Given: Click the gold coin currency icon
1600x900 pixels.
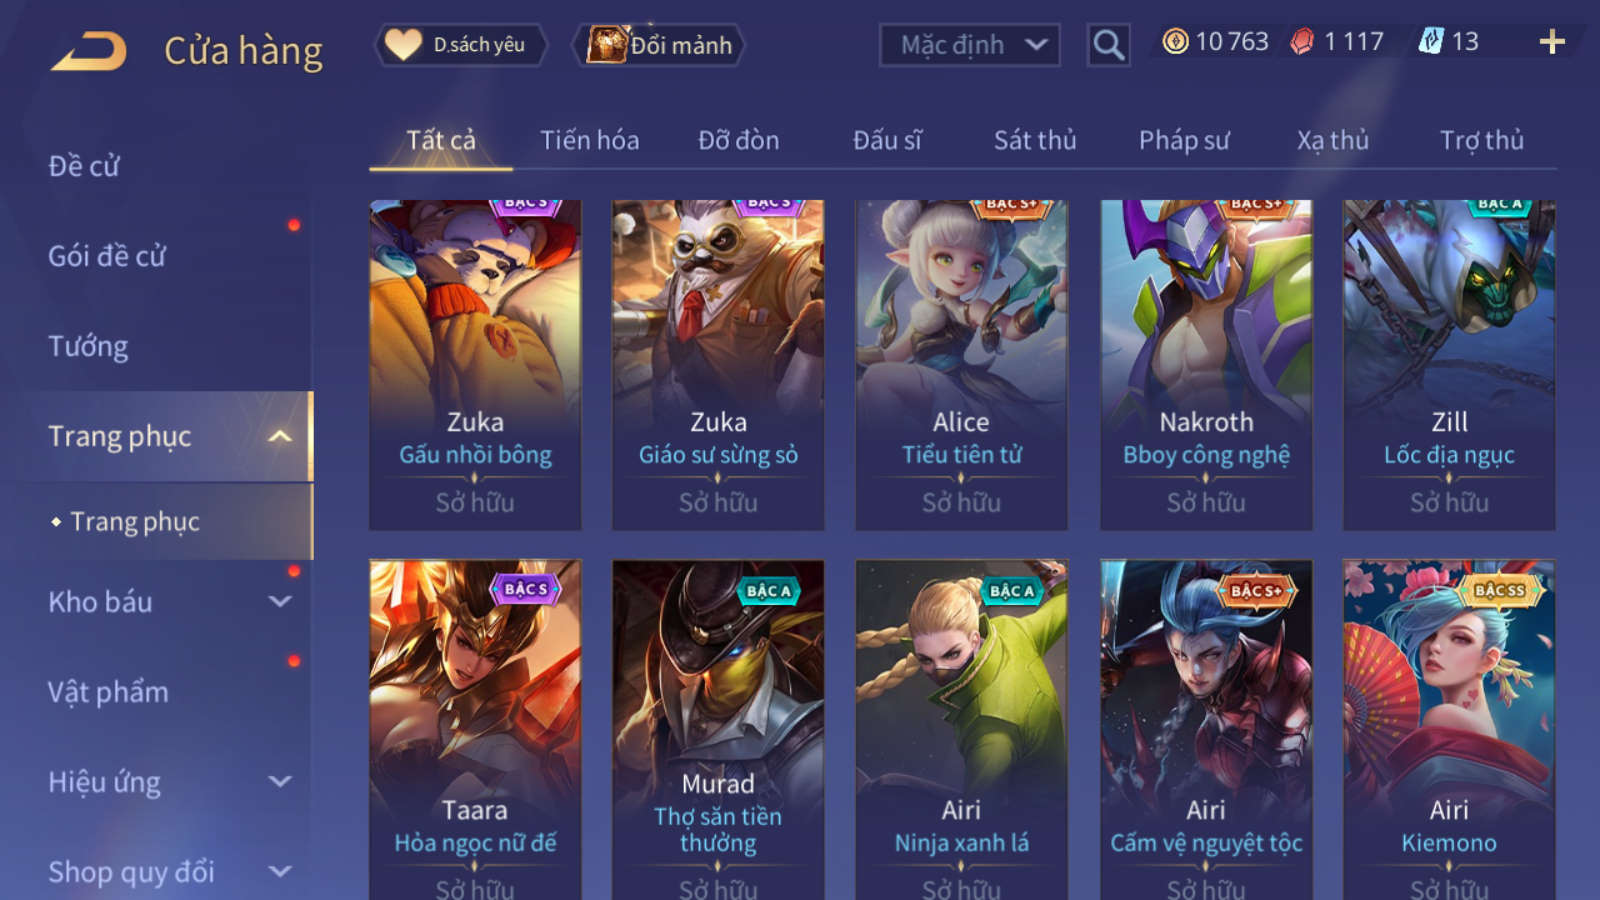Looking at the screenshot, I should click(x=1175, y=41).
